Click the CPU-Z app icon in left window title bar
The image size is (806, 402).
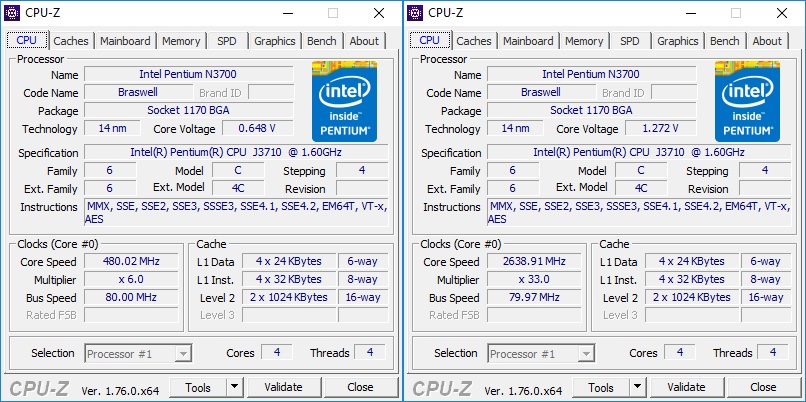(12, 13)
